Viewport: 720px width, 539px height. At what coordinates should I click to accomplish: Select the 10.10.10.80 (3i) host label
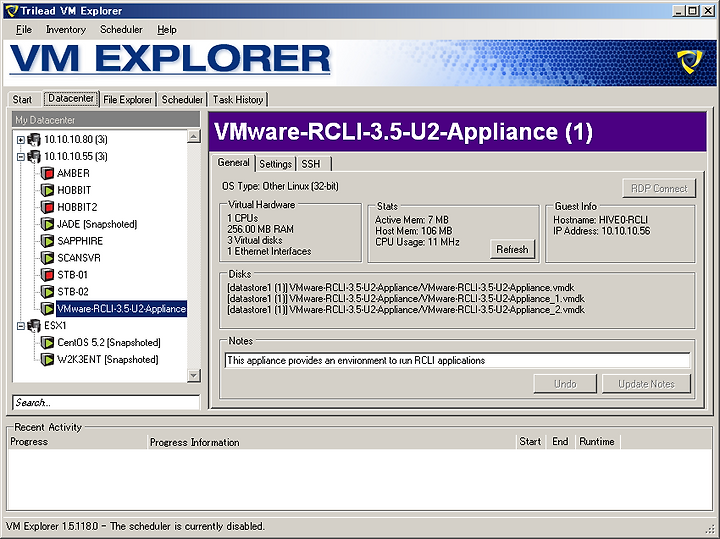[76, 139]
